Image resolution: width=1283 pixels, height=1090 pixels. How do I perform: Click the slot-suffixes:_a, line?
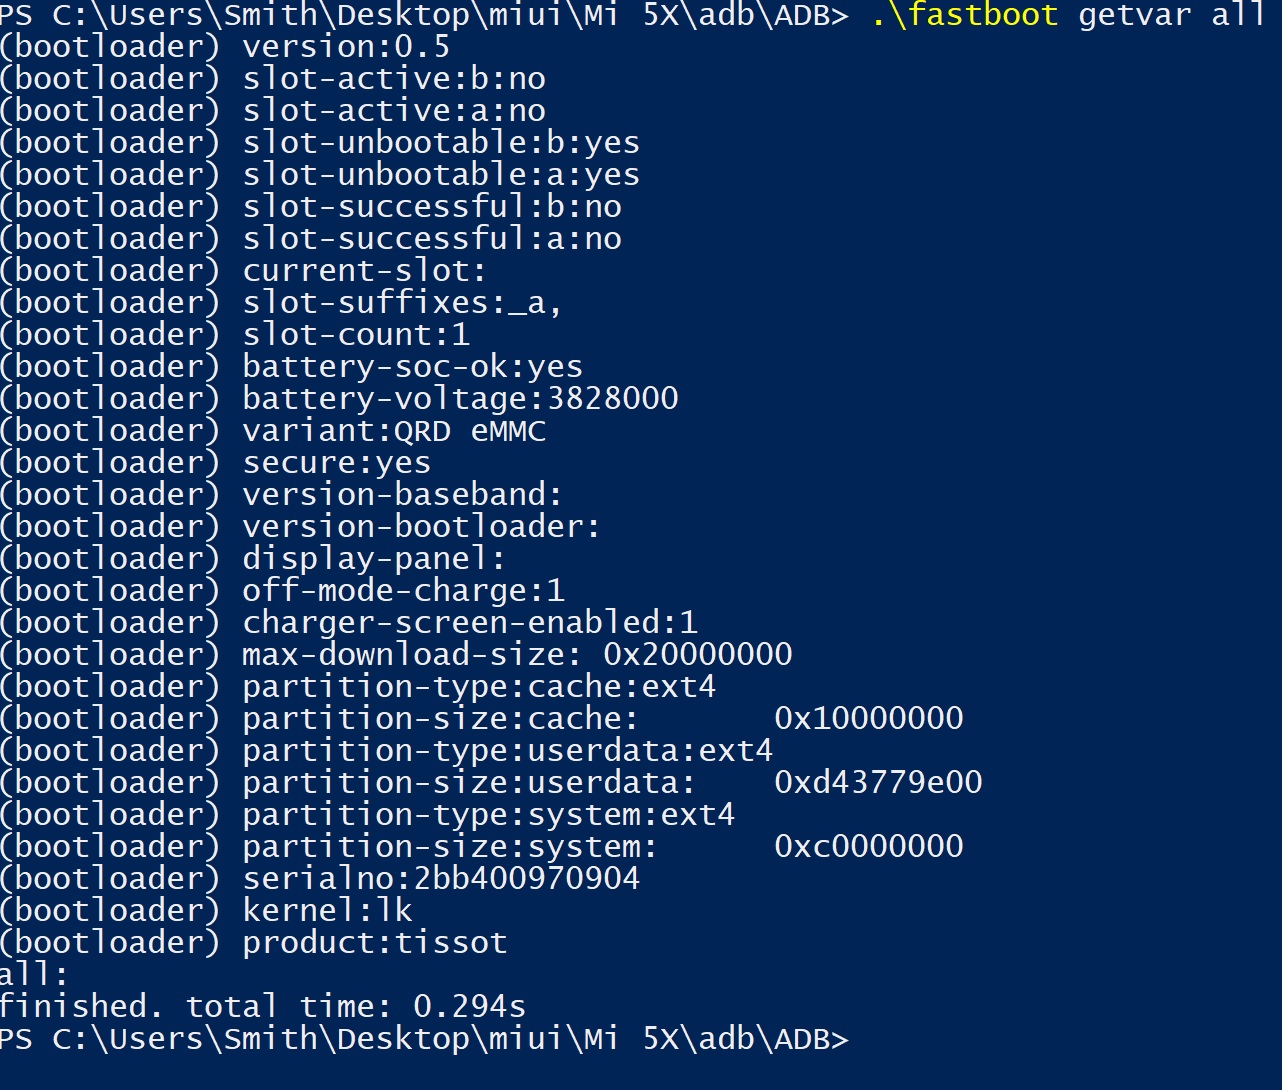(x=282, y=302)
